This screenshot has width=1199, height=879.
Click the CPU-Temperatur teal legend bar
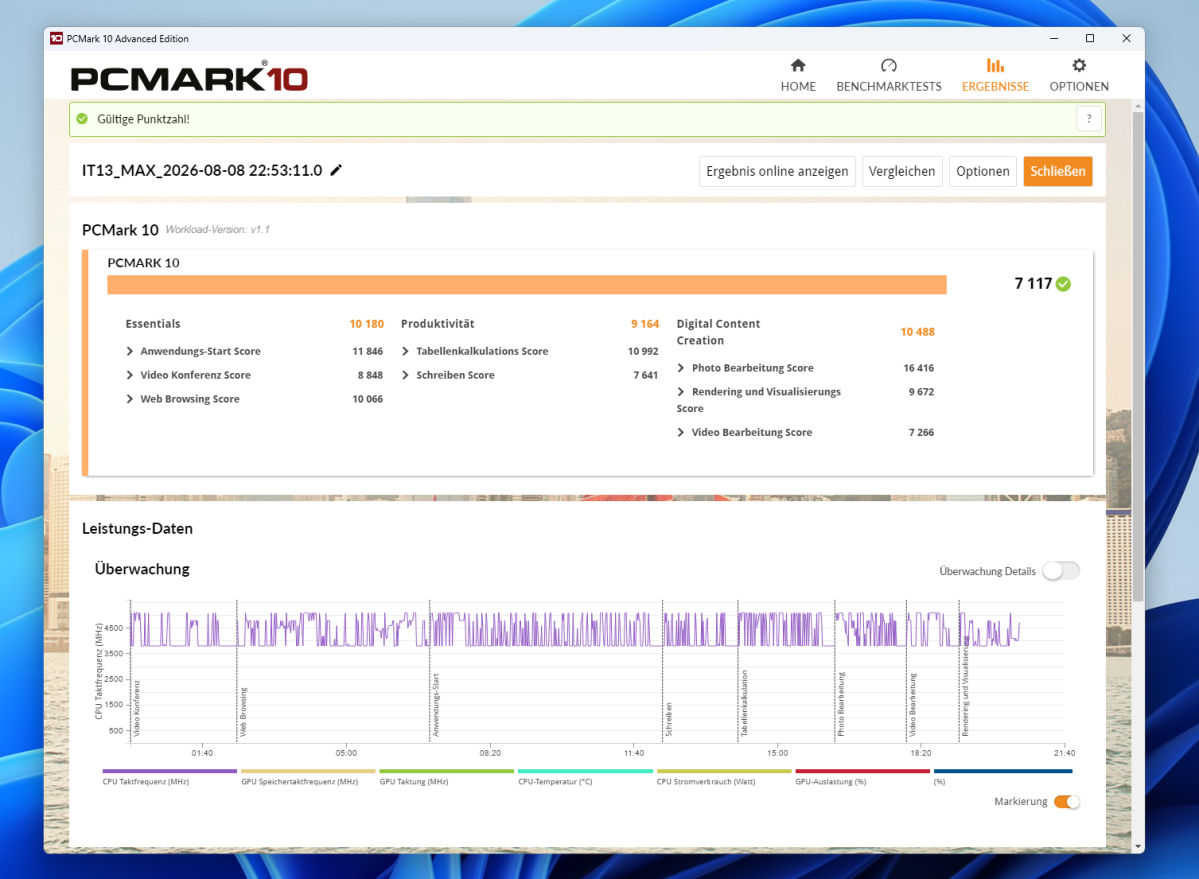click(x=585, y=771)
